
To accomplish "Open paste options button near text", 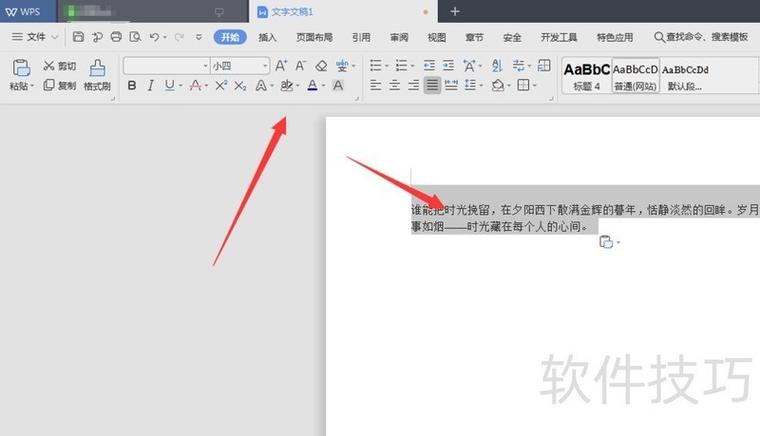I will point(609,241).
